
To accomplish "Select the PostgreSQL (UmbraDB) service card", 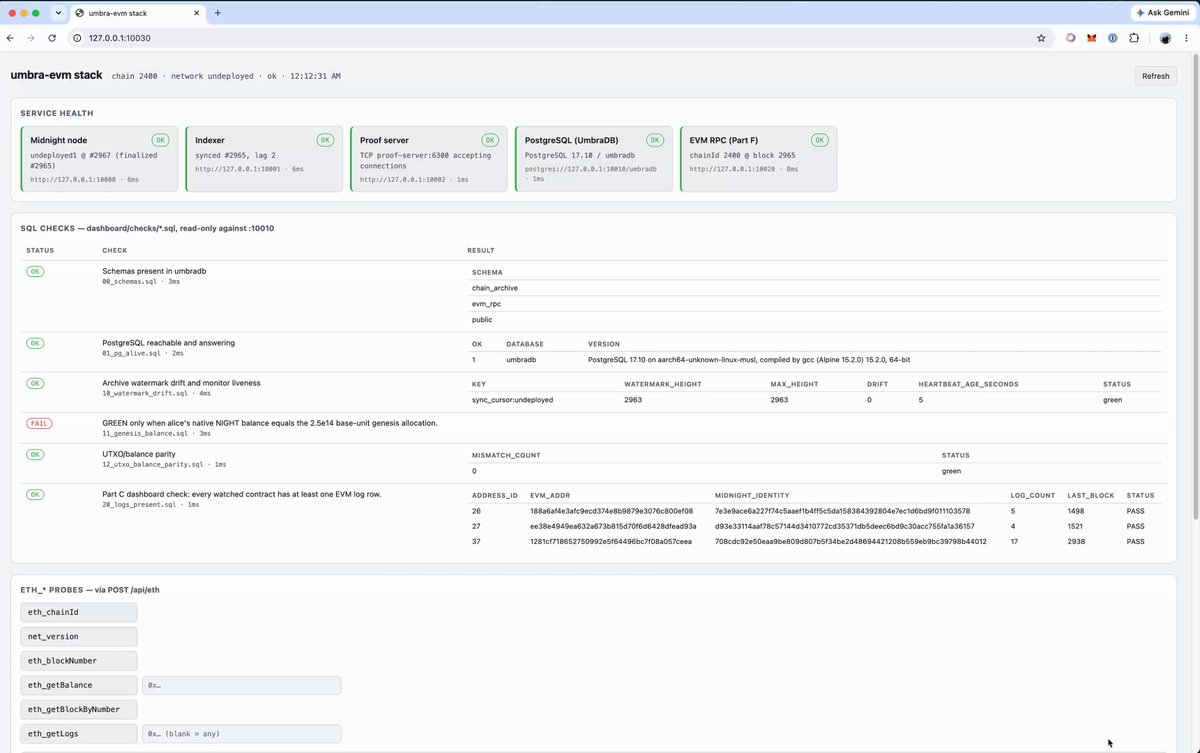I will (x=594, y=159).
